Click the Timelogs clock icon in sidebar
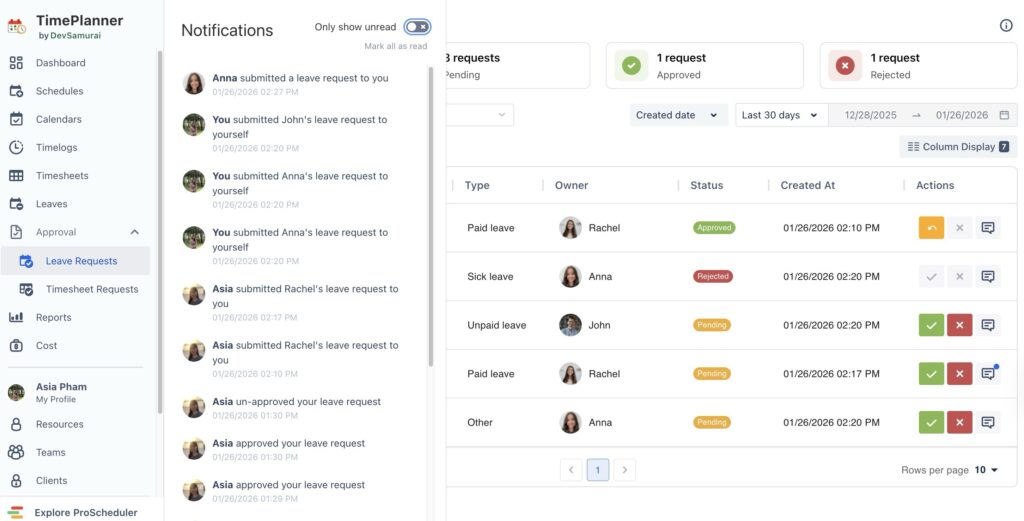This screenshot has width=1024, height=521. point(16,147)
